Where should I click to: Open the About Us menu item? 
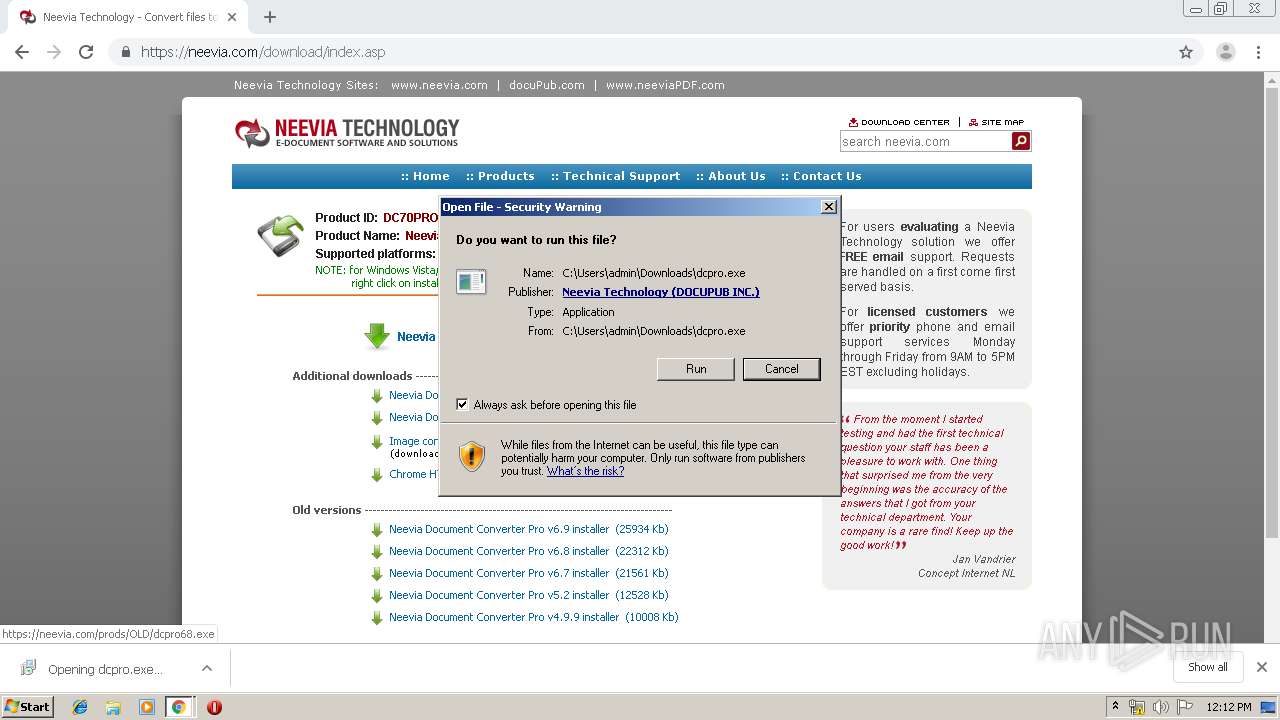(x=731, y=176)
